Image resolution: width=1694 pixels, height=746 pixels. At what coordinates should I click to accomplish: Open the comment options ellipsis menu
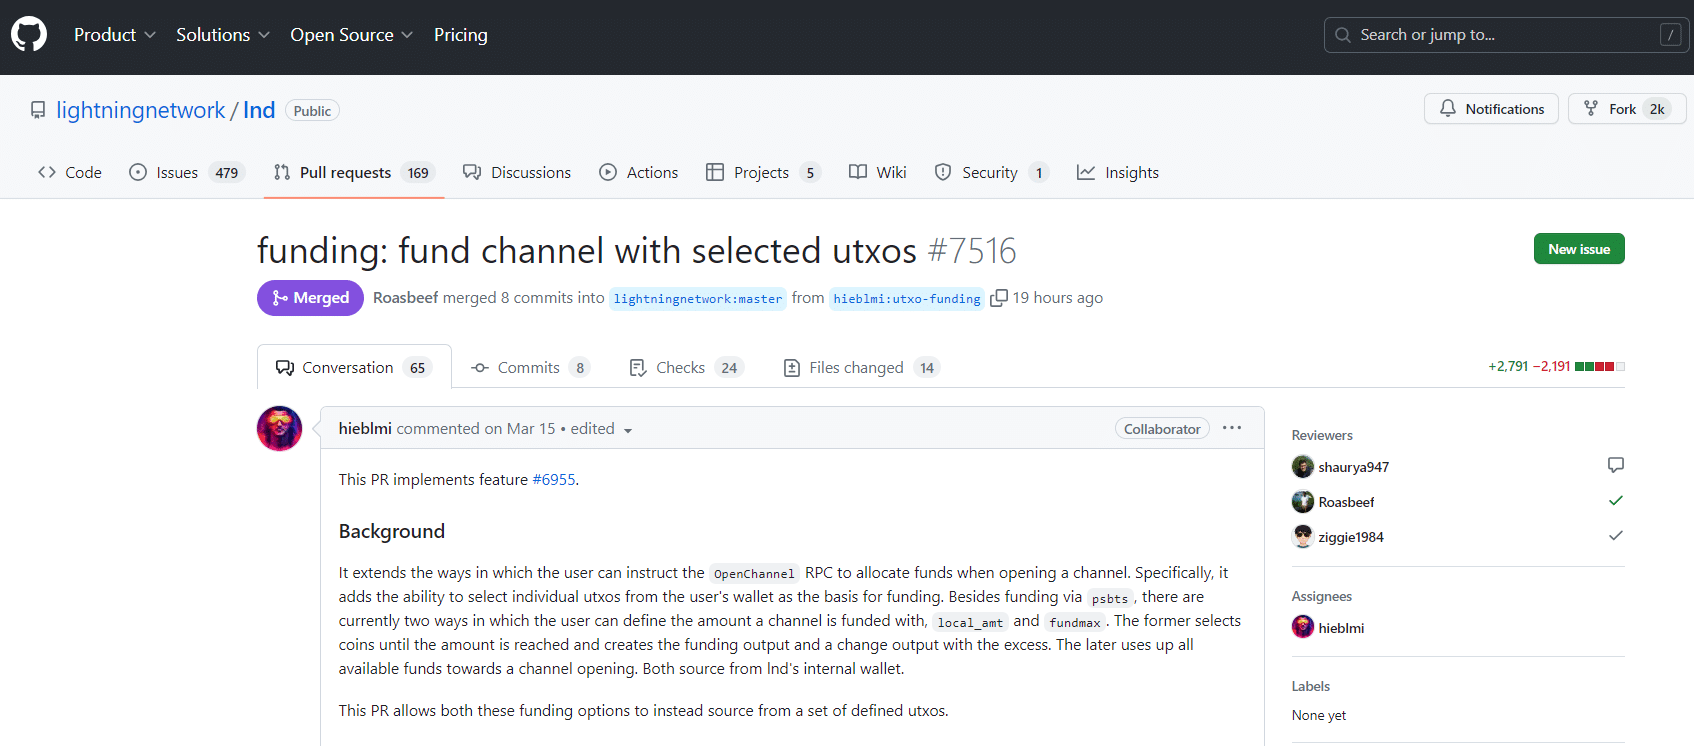click(1232, 428)
